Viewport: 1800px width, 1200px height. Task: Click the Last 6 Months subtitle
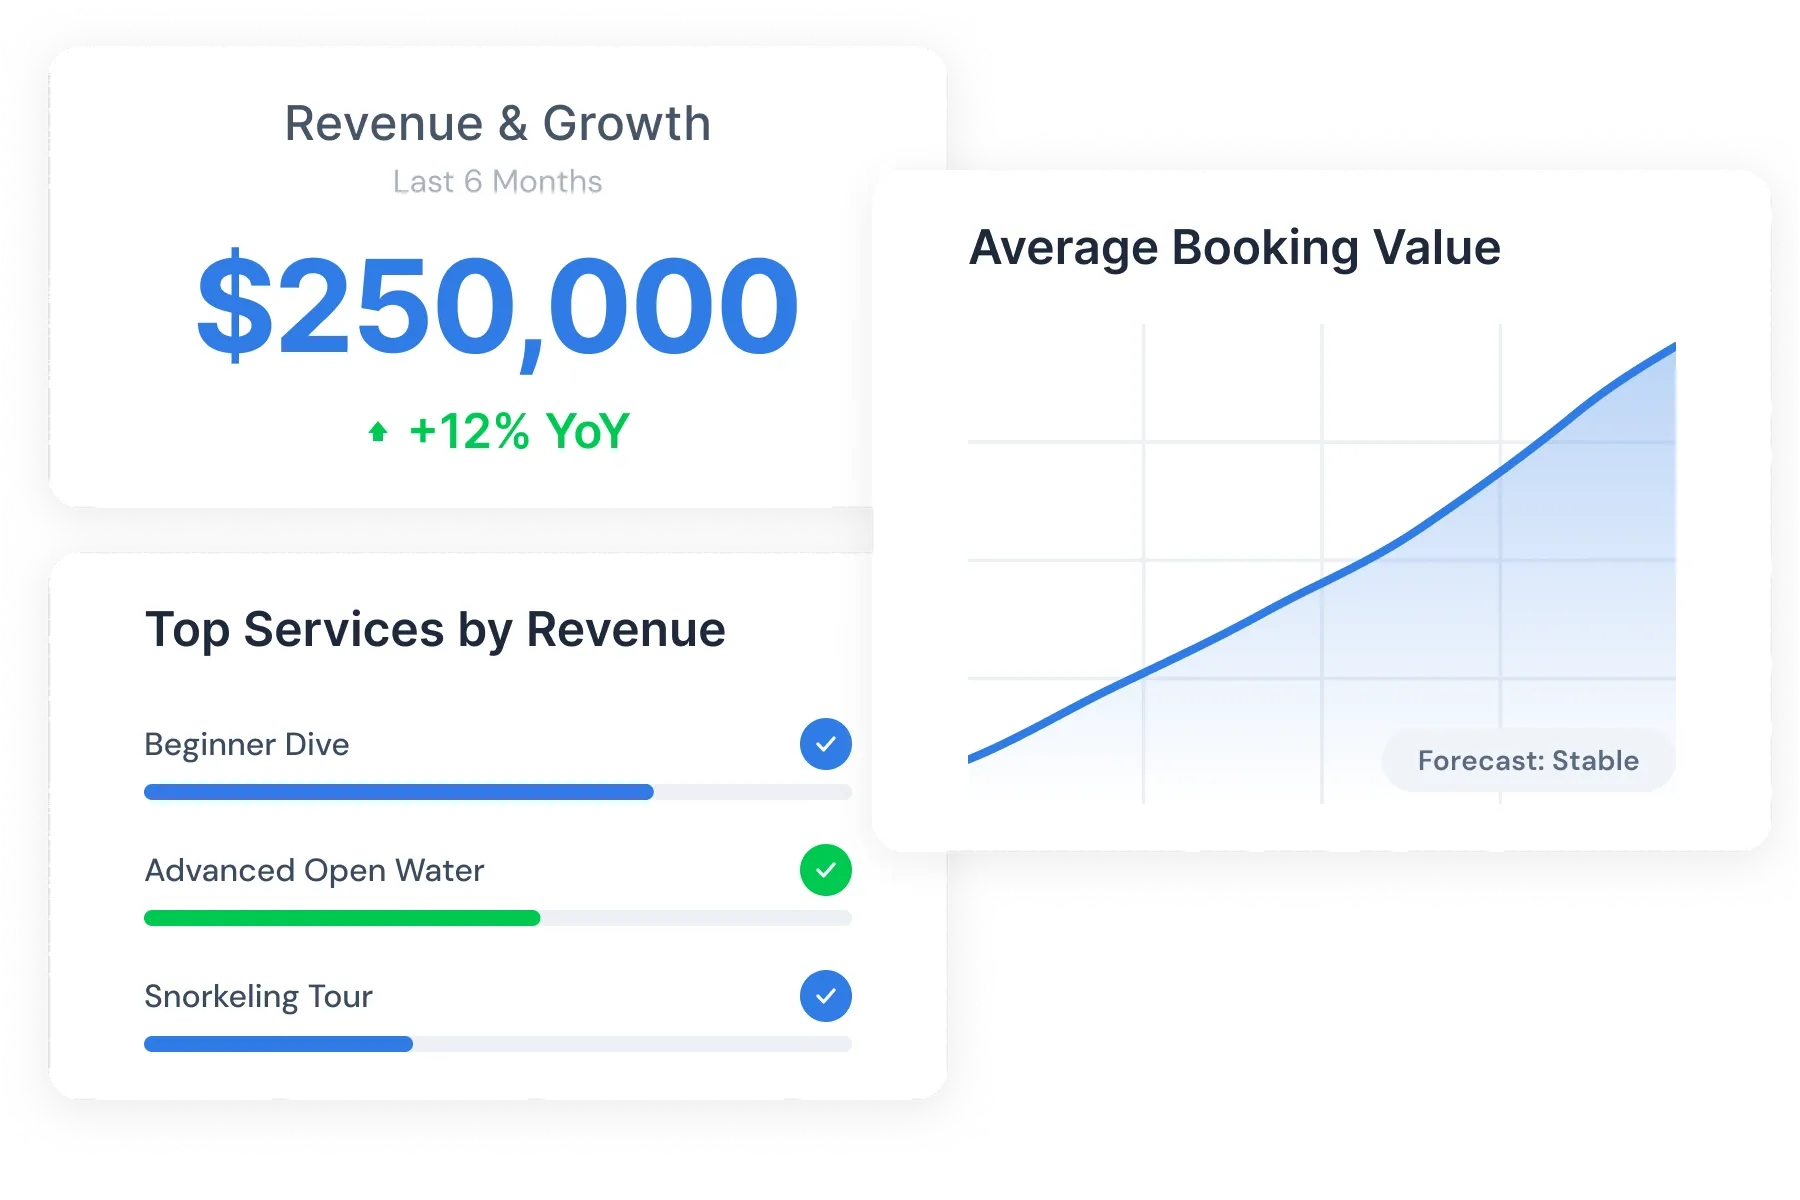pos(498,182)
